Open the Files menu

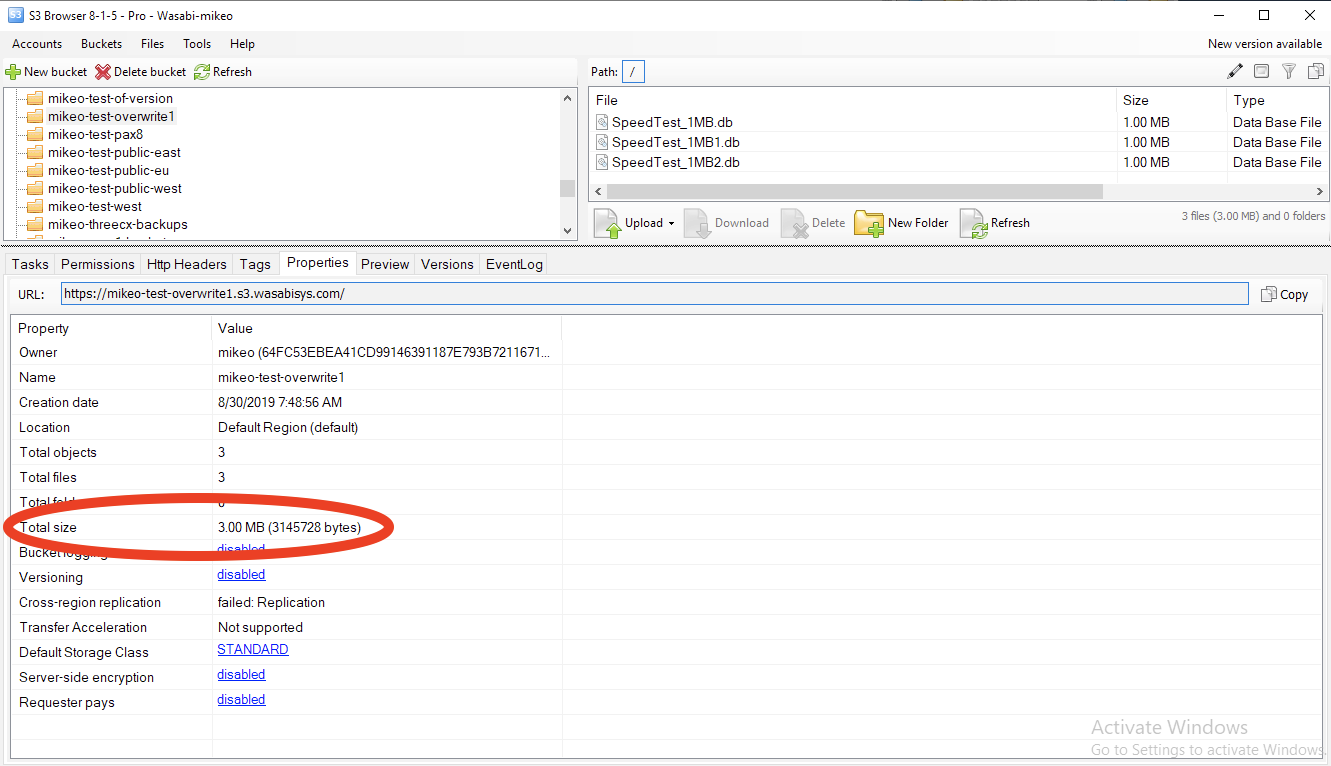tap(153, 44)
